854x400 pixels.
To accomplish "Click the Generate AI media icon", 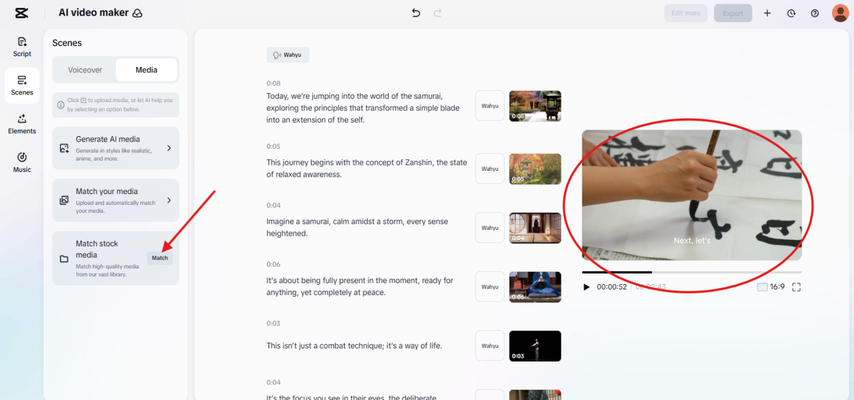I will [64, 148].
